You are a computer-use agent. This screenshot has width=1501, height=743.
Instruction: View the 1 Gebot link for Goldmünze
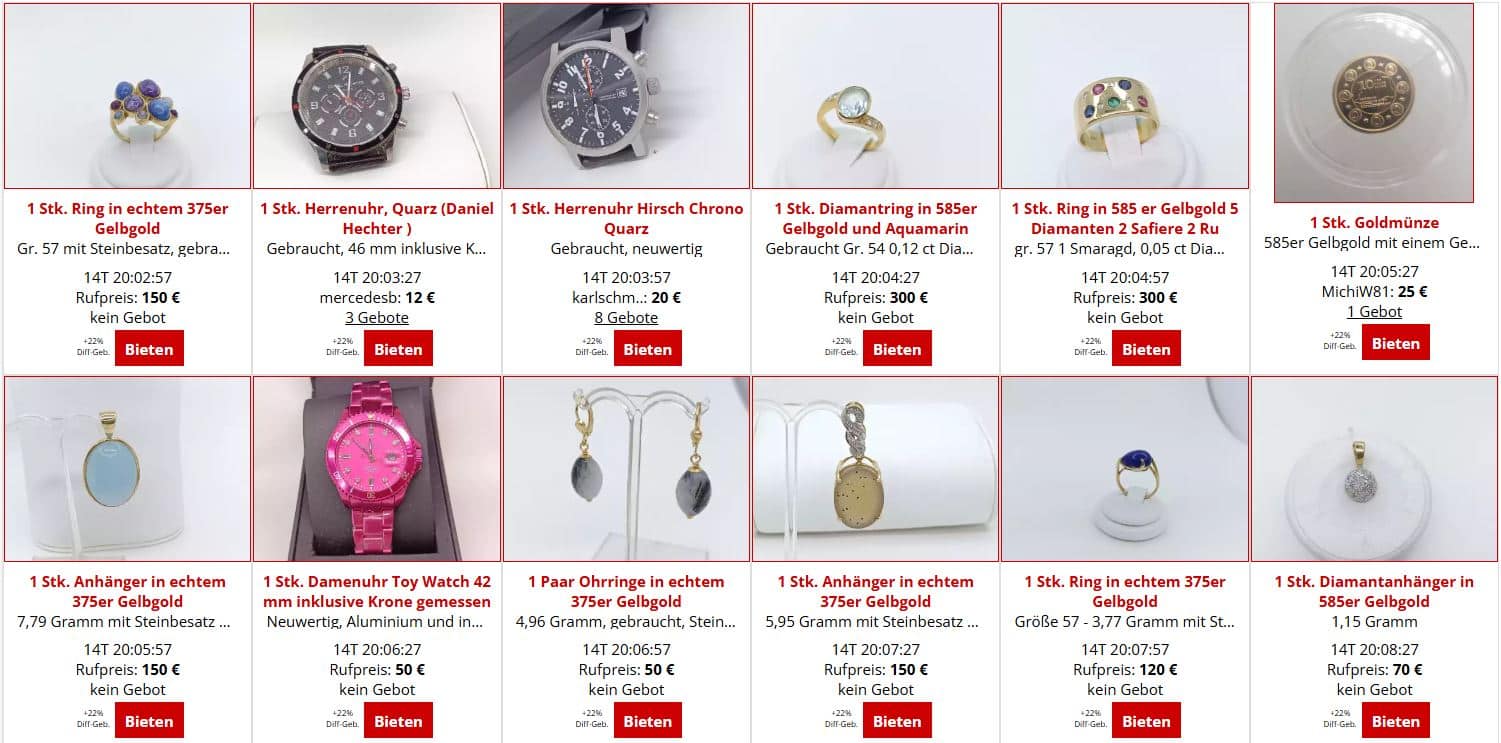point(1374,311)
